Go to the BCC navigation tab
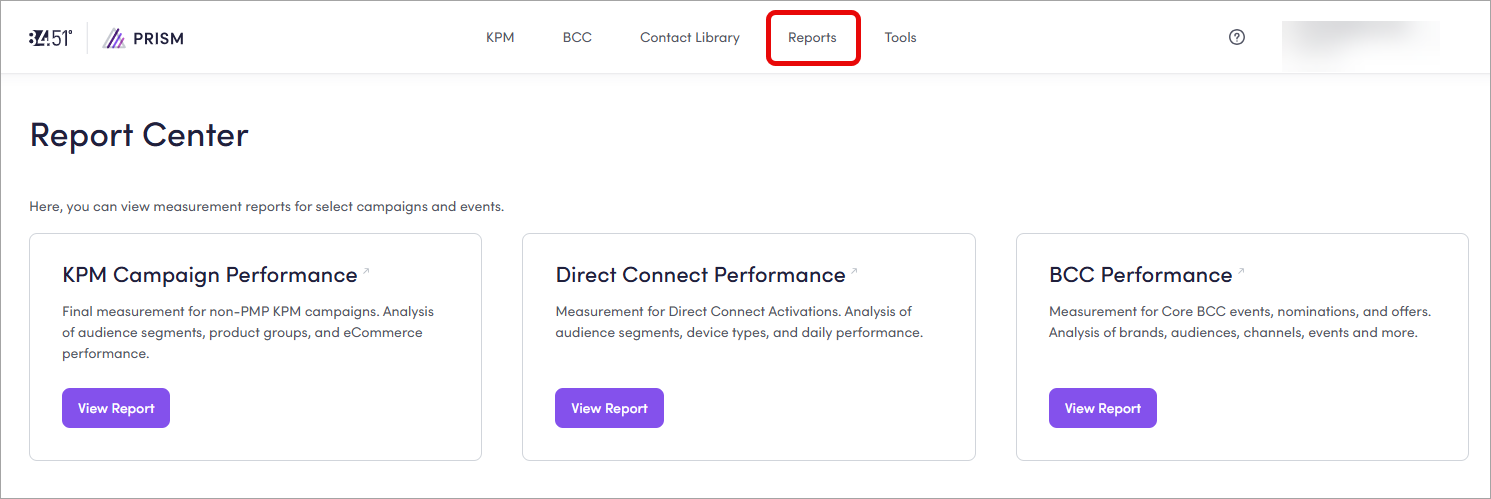Viewport: 1491px width, 499px height. click(x=577, y=38)
